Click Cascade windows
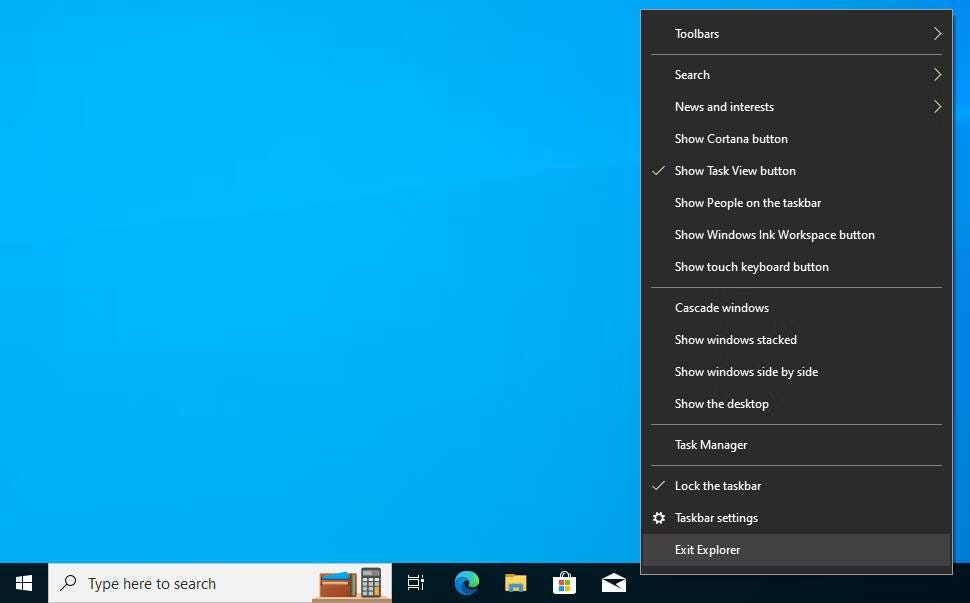The height and width of the screenshot is (603, 970). click(722, 307)
